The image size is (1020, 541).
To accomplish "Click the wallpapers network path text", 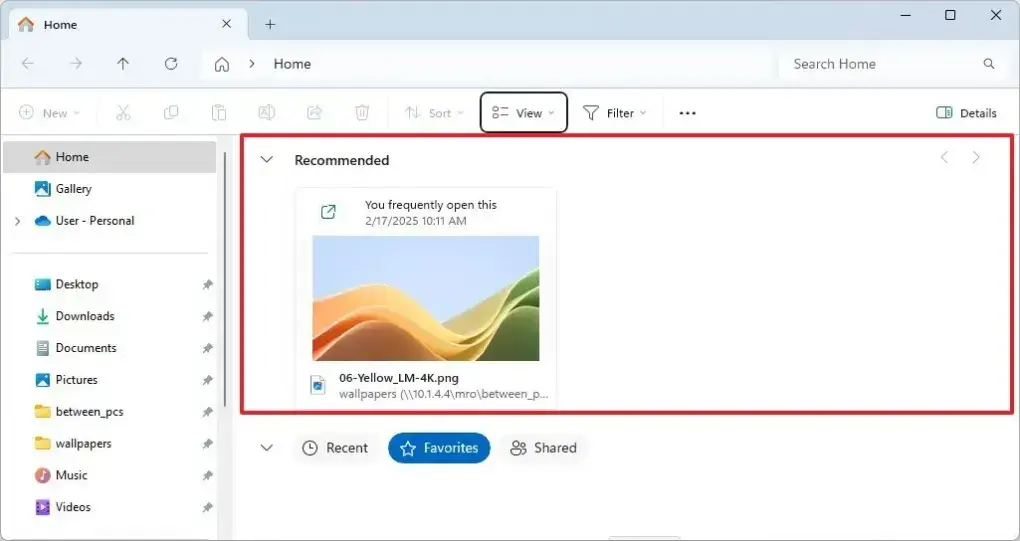I will (444, 394).
